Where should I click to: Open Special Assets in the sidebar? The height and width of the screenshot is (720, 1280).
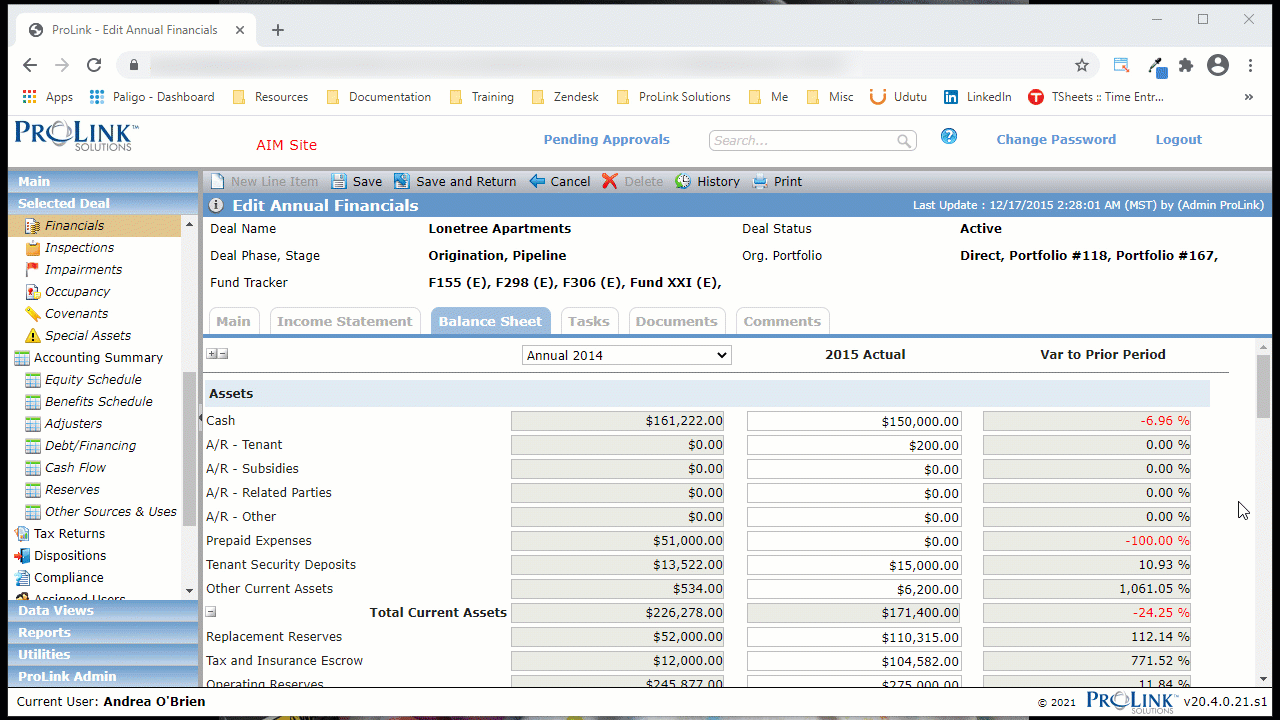88,335
